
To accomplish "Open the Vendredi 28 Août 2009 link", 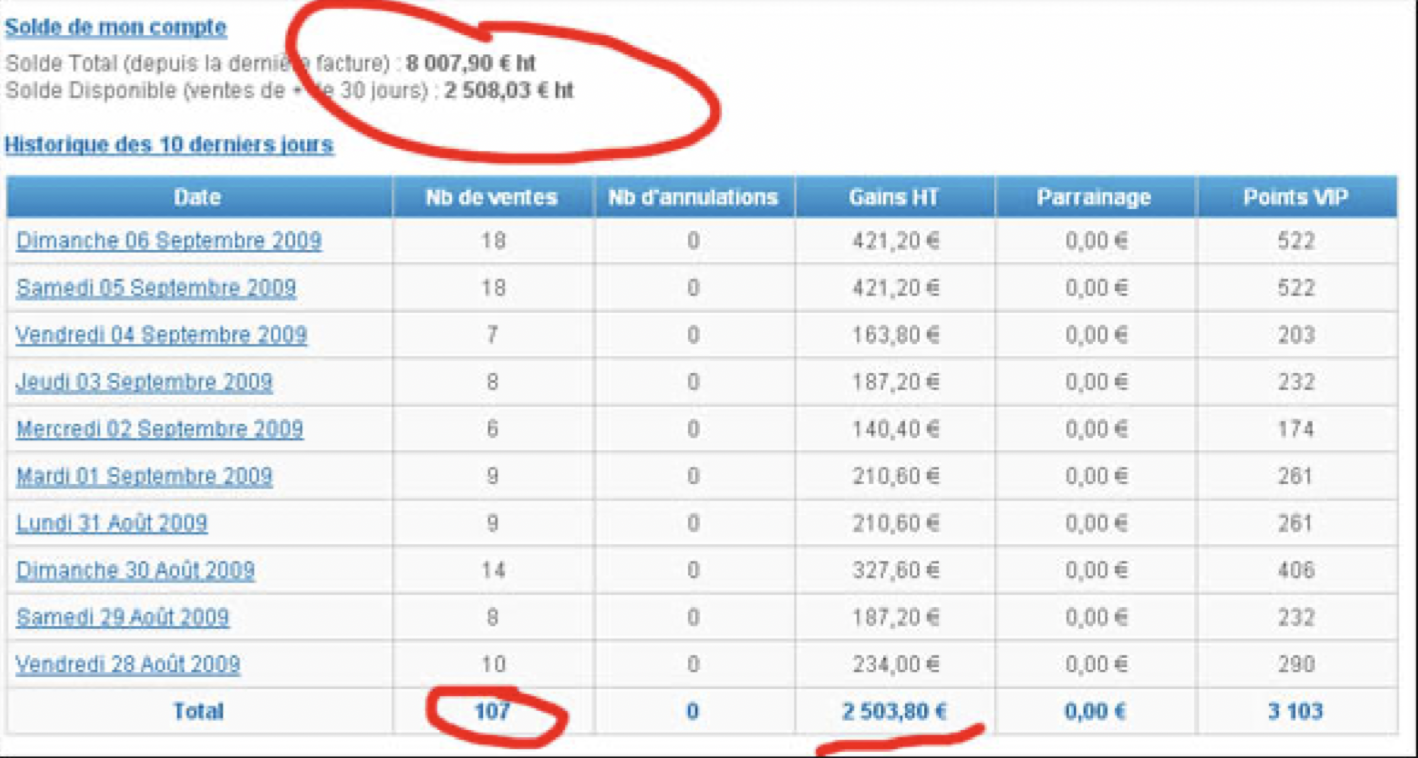I will (x=128, y=664).
